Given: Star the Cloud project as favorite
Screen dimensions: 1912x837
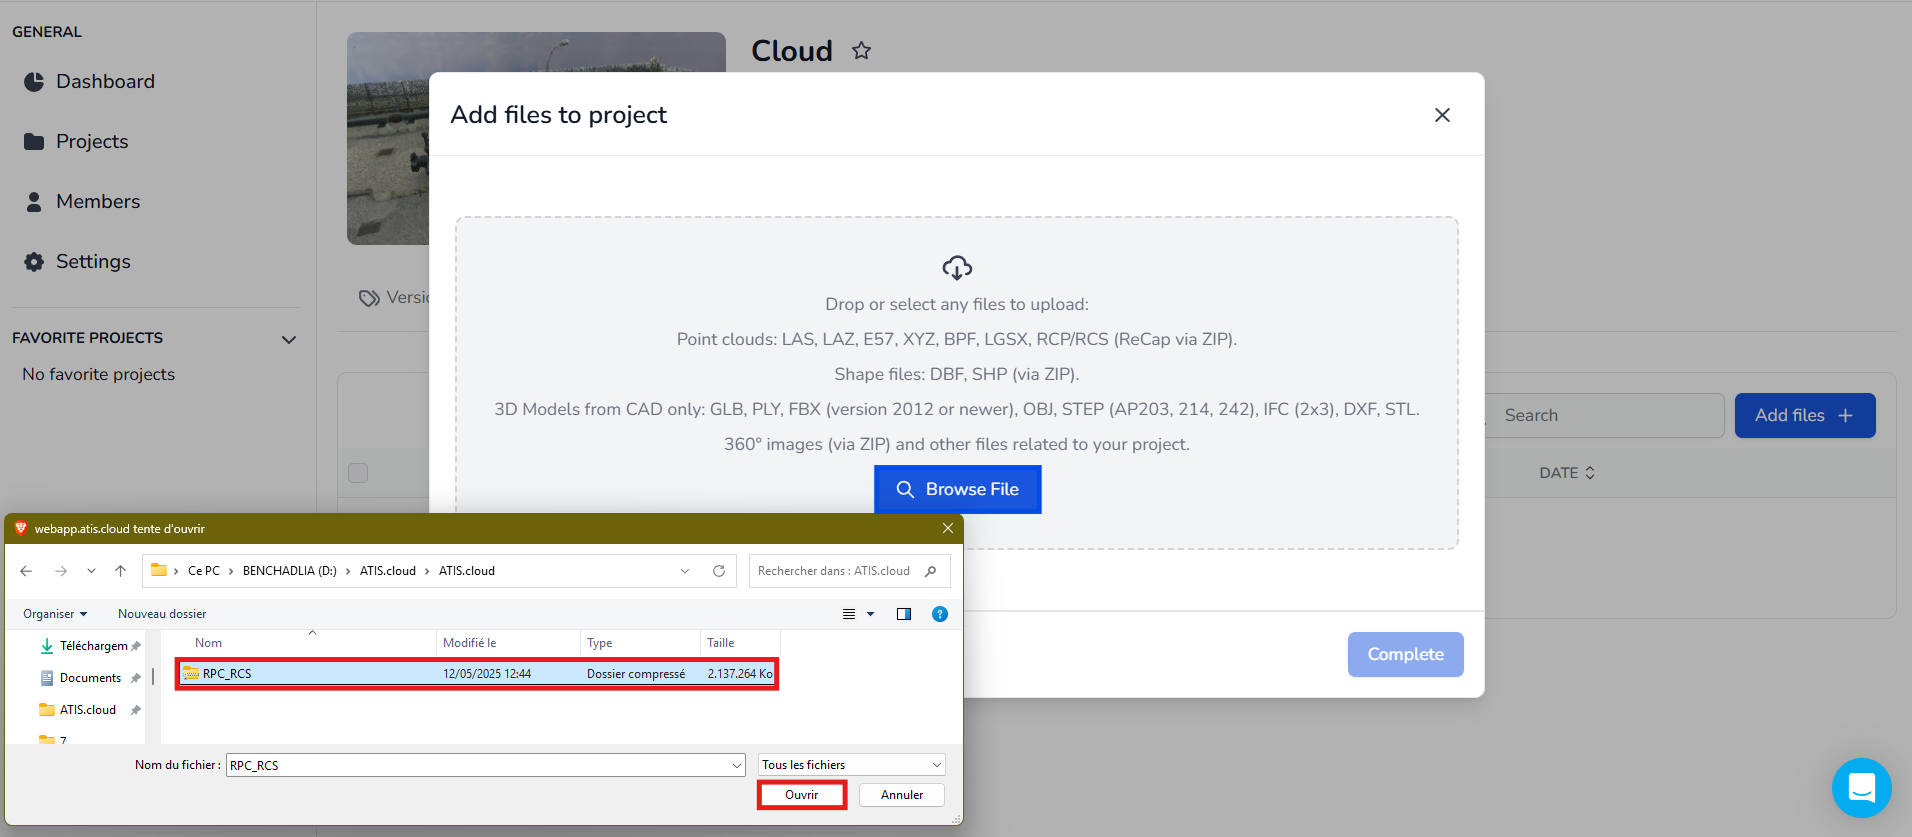Looking at the screenshot, I should (861, 51).
